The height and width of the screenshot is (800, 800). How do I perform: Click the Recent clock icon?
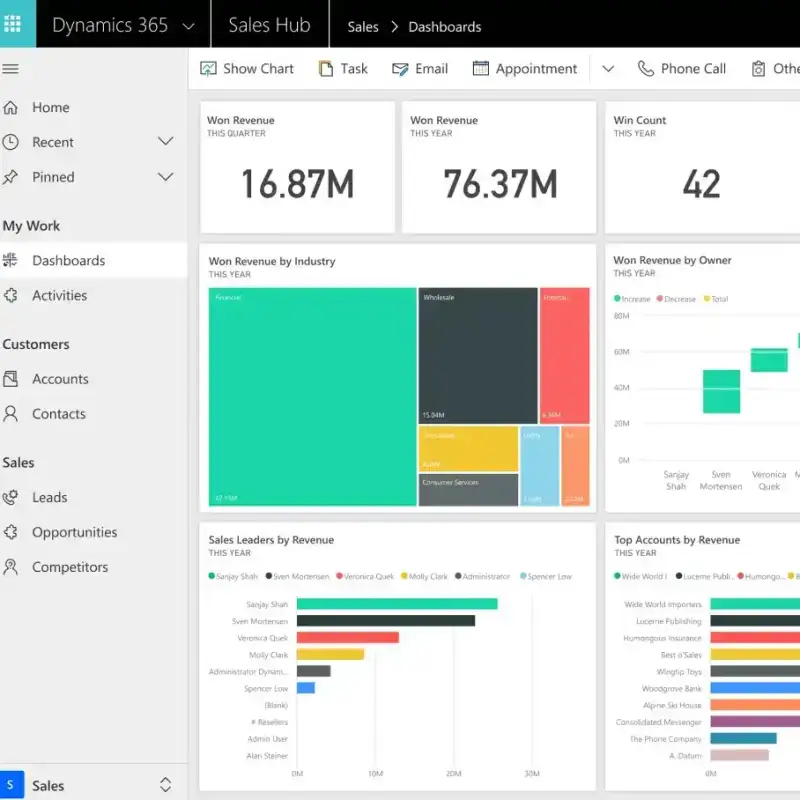point(10,142)
